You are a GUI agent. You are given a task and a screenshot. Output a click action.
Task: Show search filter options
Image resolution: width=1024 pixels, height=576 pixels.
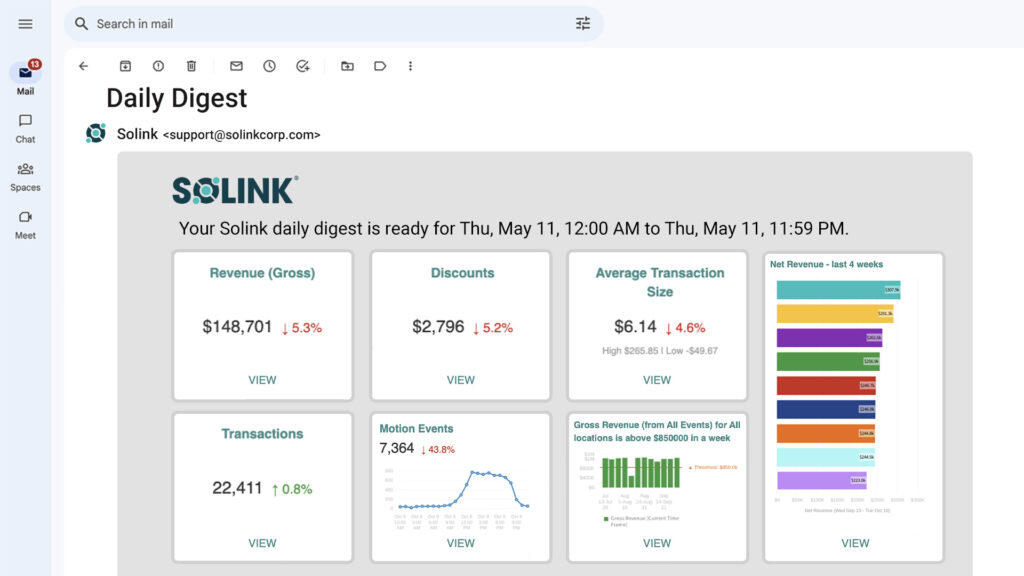[x=583, y=24]
